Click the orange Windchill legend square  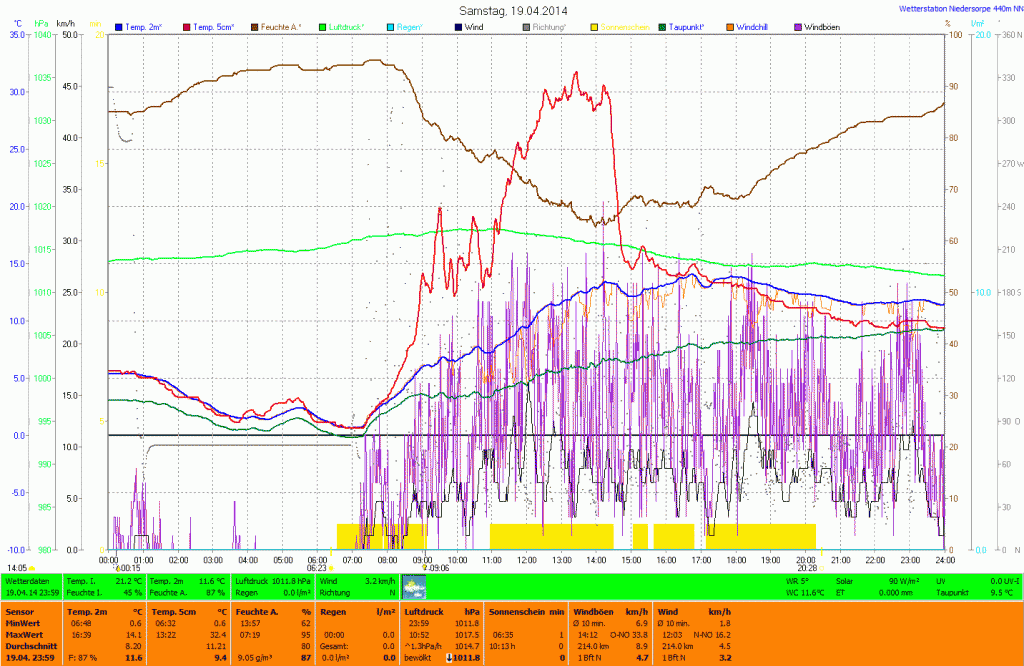coord(730,26)
